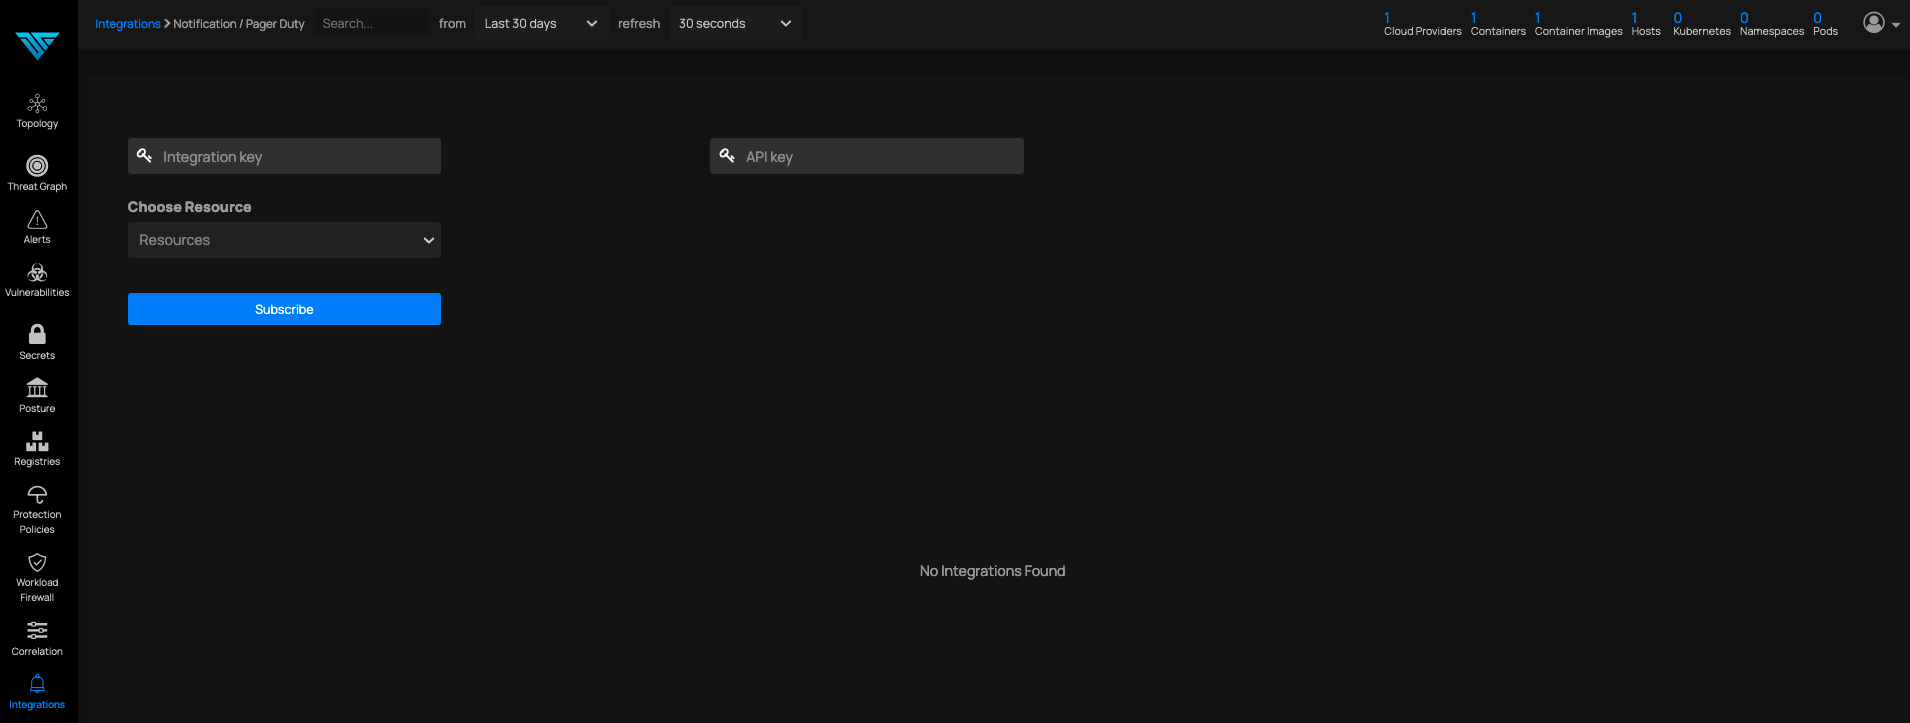
Task: Click the Deepfence logo icon
Action: click(x=37, y=45)
